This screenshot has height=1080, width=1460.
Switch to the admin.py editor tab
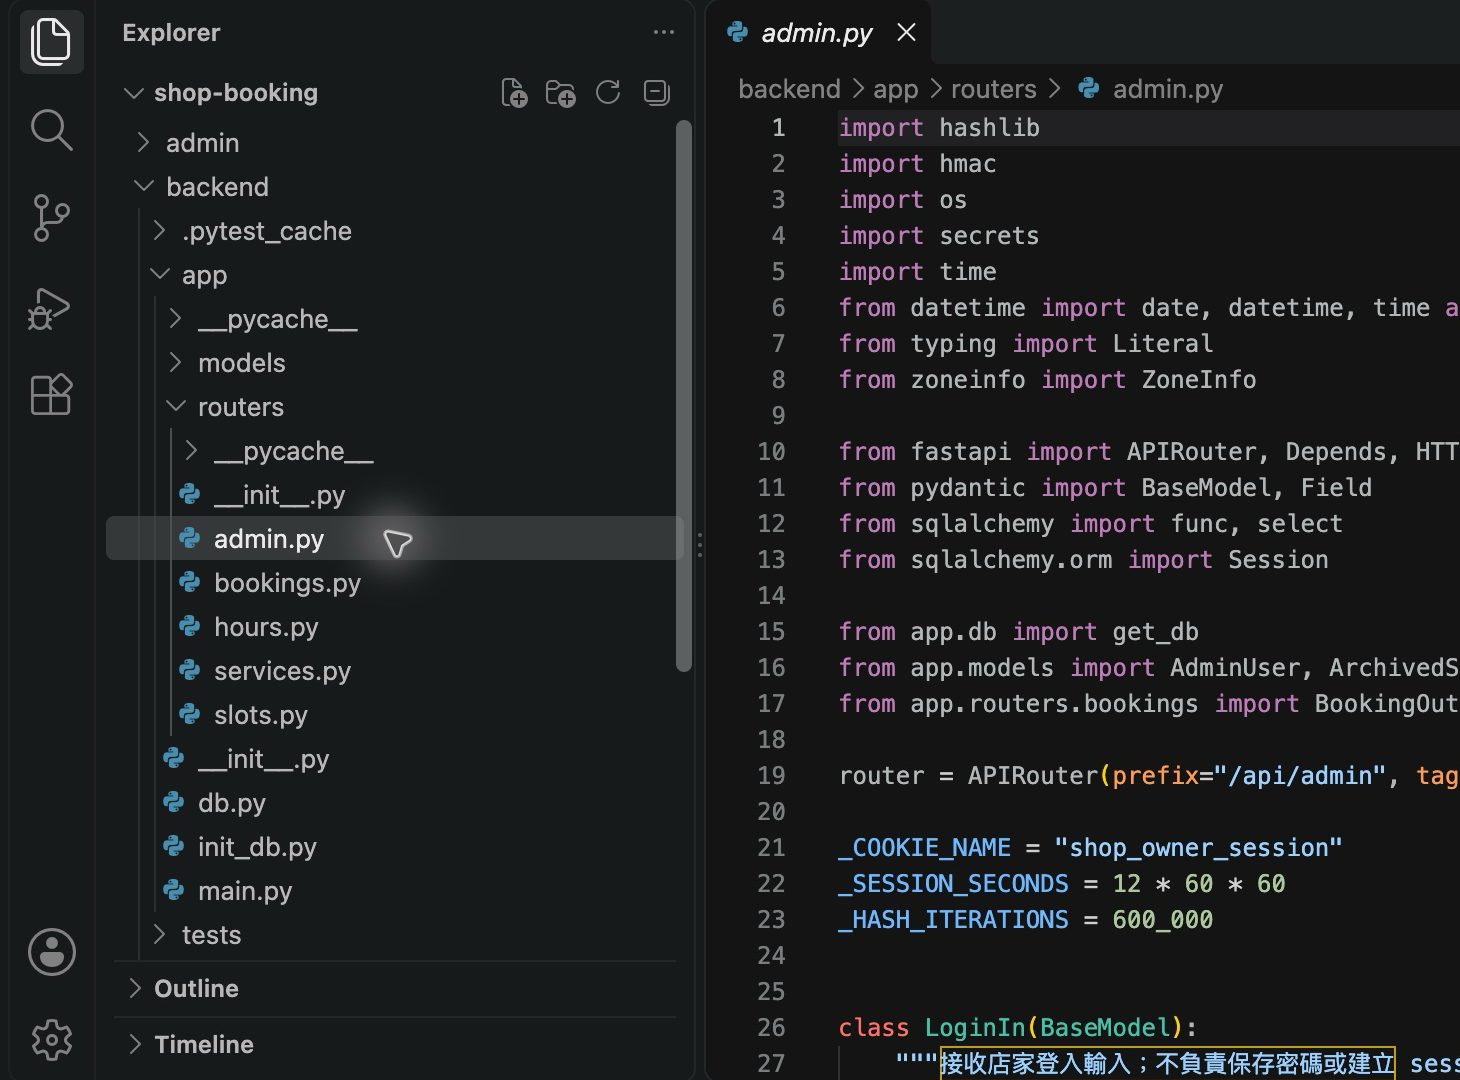(x=817, y=33)
